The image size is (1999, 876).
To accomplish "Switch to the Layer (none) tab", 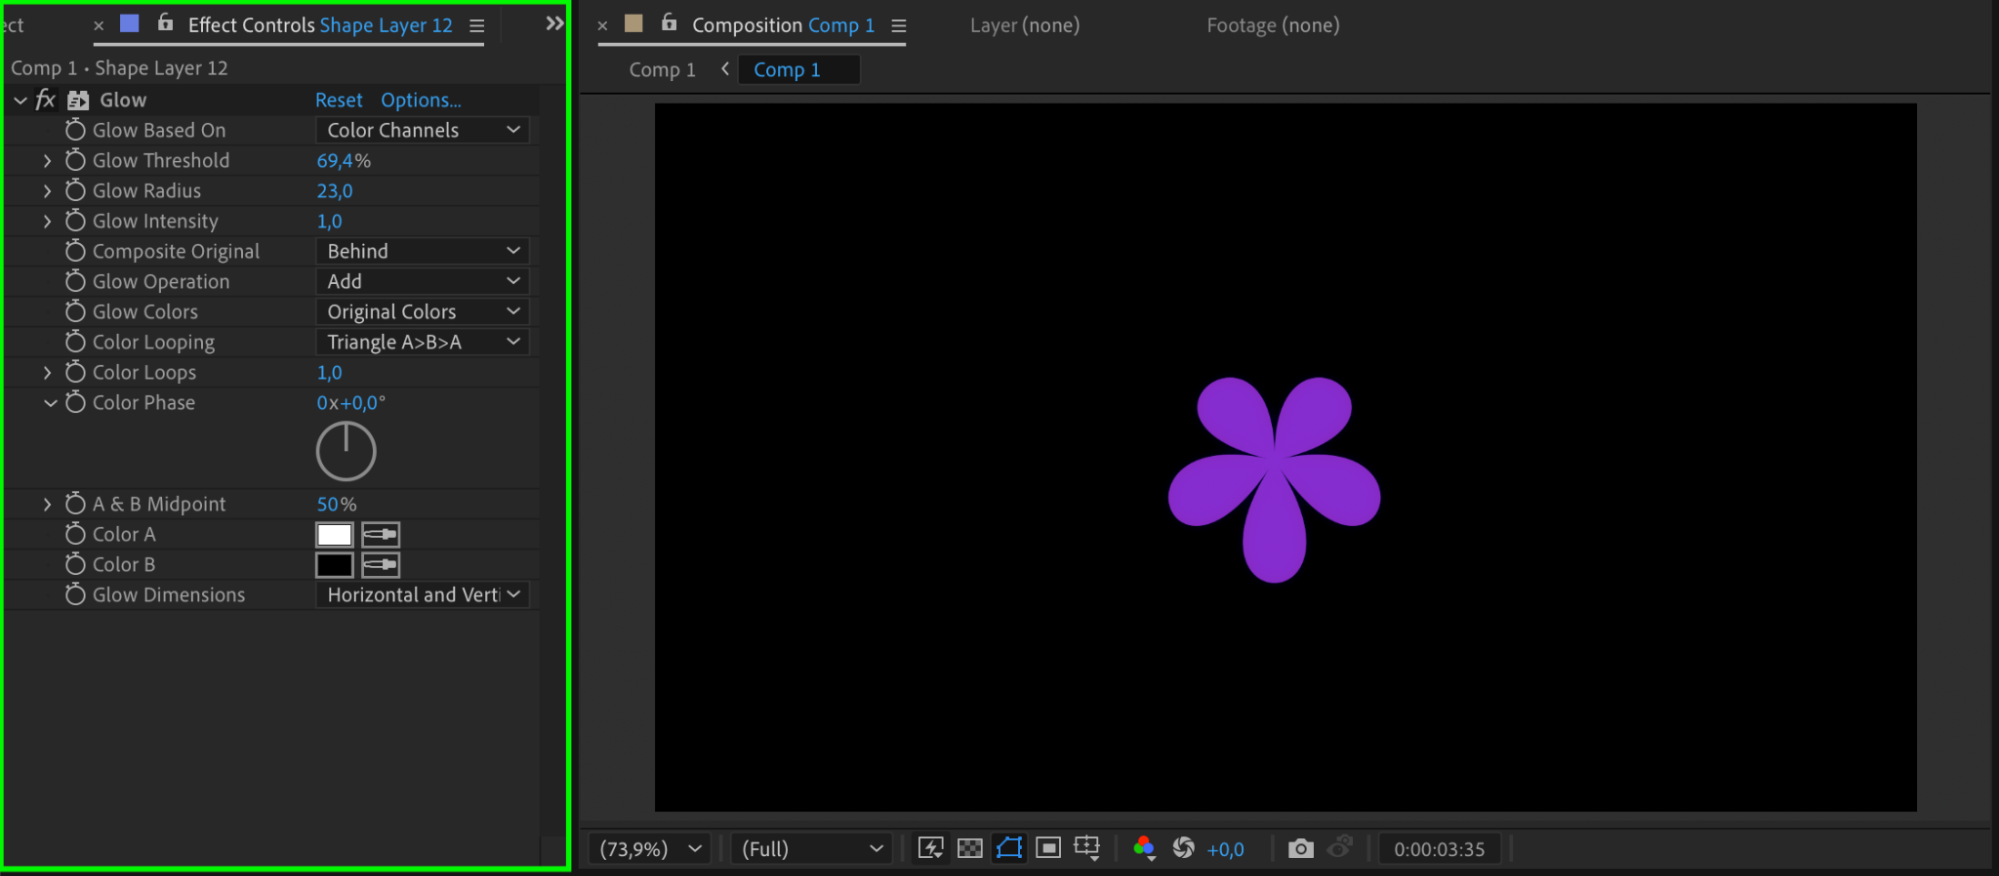I will point(1024,25).
